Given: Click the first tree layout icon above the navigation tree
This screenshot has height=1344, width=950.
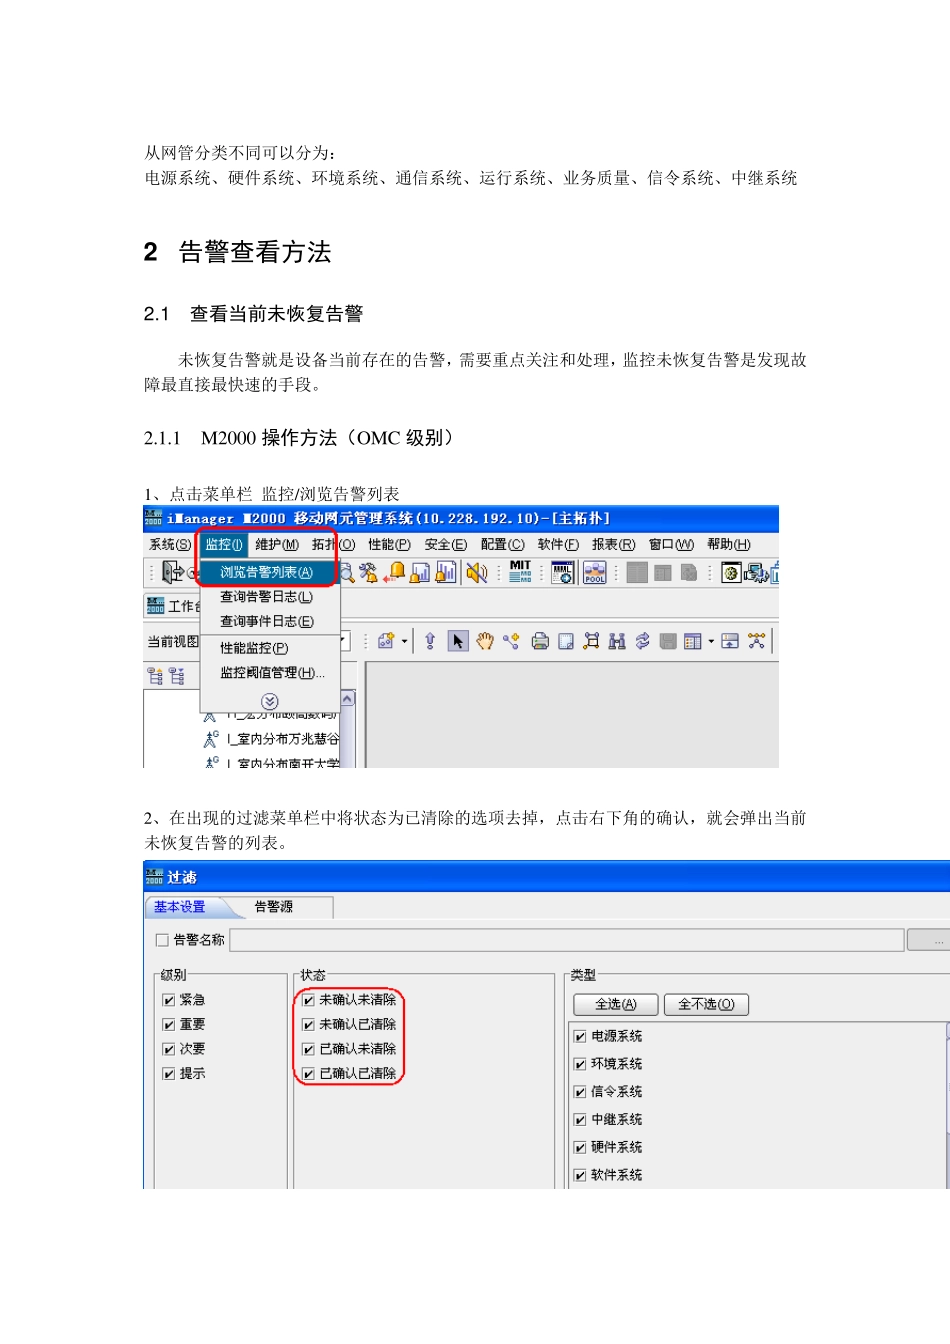Looking at the screenshot, I should tap(155, 676).
